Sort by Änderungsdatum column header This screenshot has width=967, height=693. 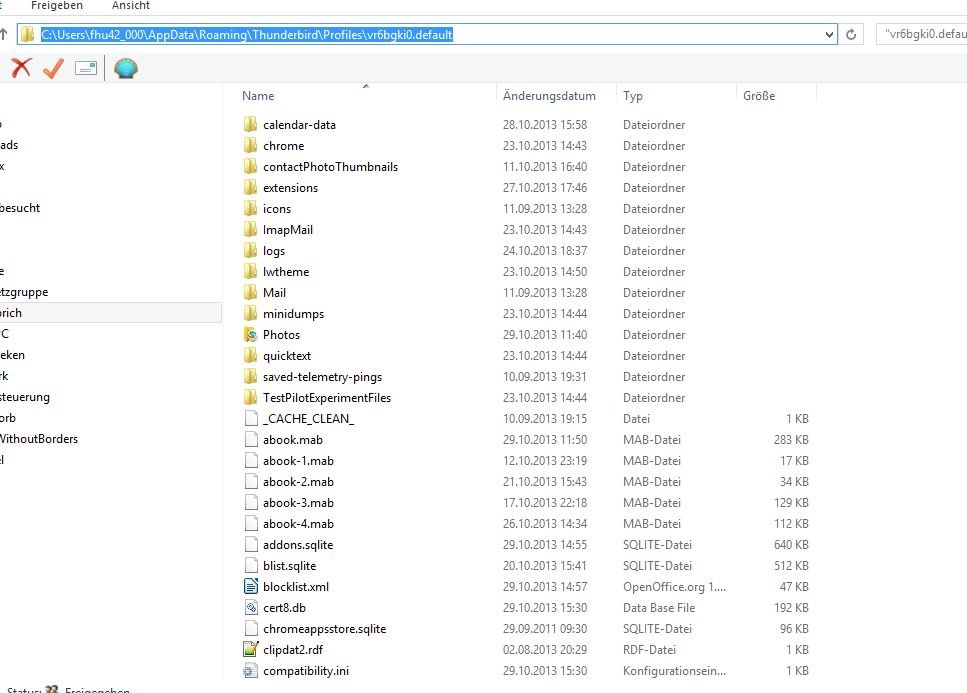pos(549,96)
